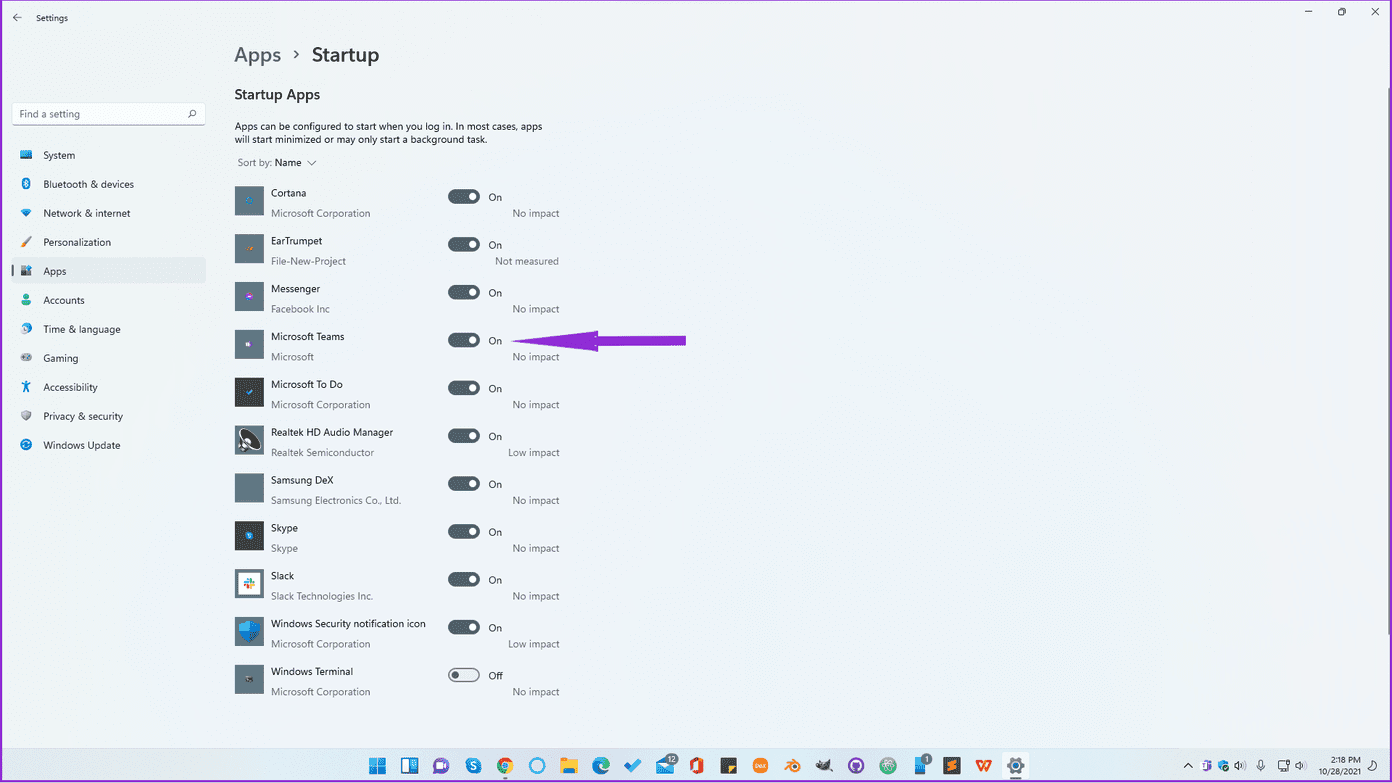The width and height of the screenshot is (1392, 783).
Task: Open GitHub Desktop from the taskbar
Action: coord(856,766)
